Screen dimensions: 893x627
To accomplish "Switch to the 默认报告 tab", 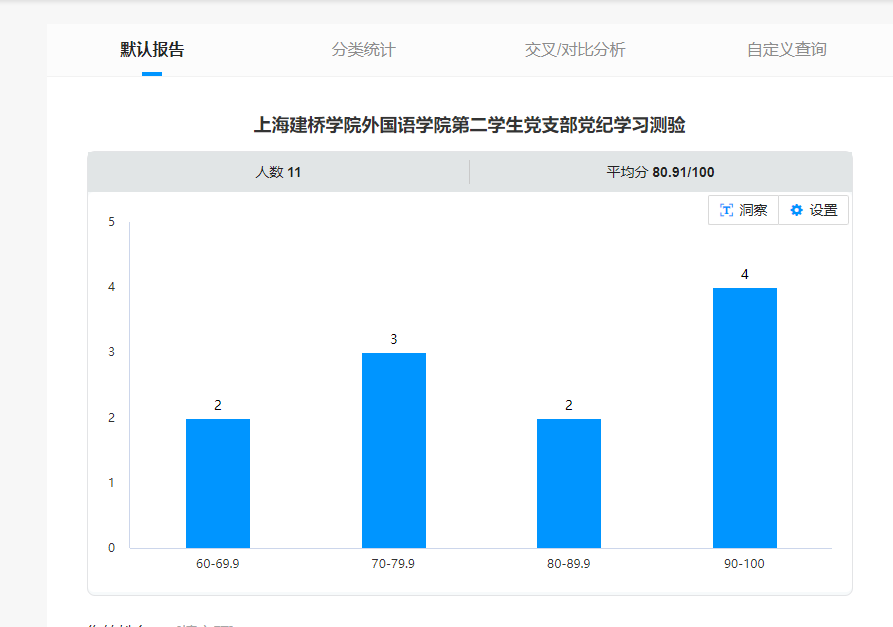I will (x=152, y=50).
